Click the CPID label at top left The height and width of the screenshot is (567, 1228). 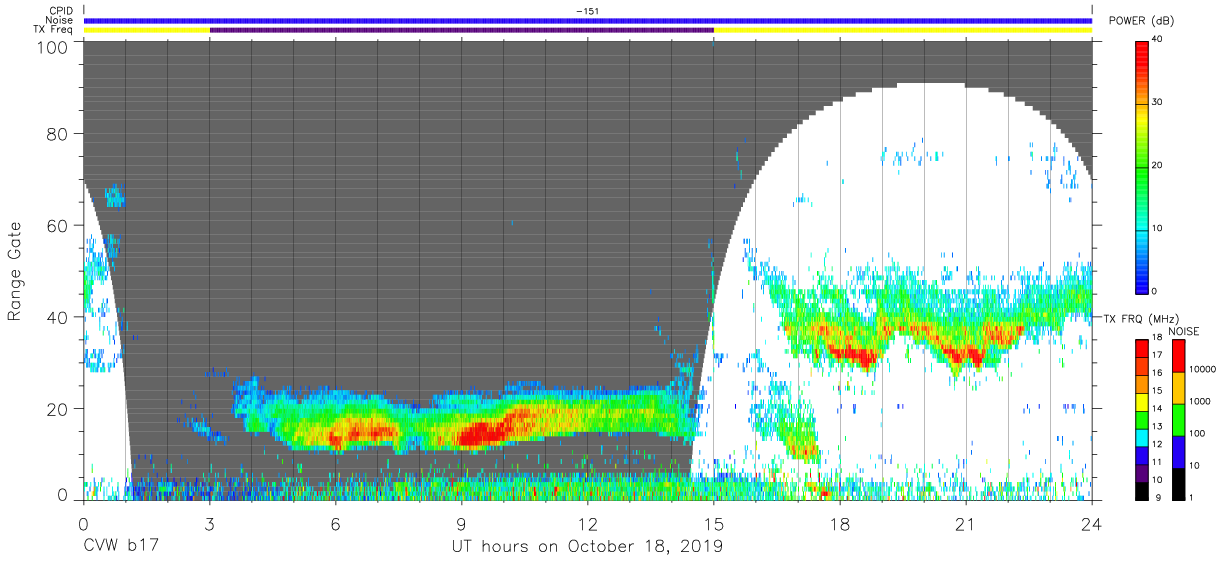(59, 11)
